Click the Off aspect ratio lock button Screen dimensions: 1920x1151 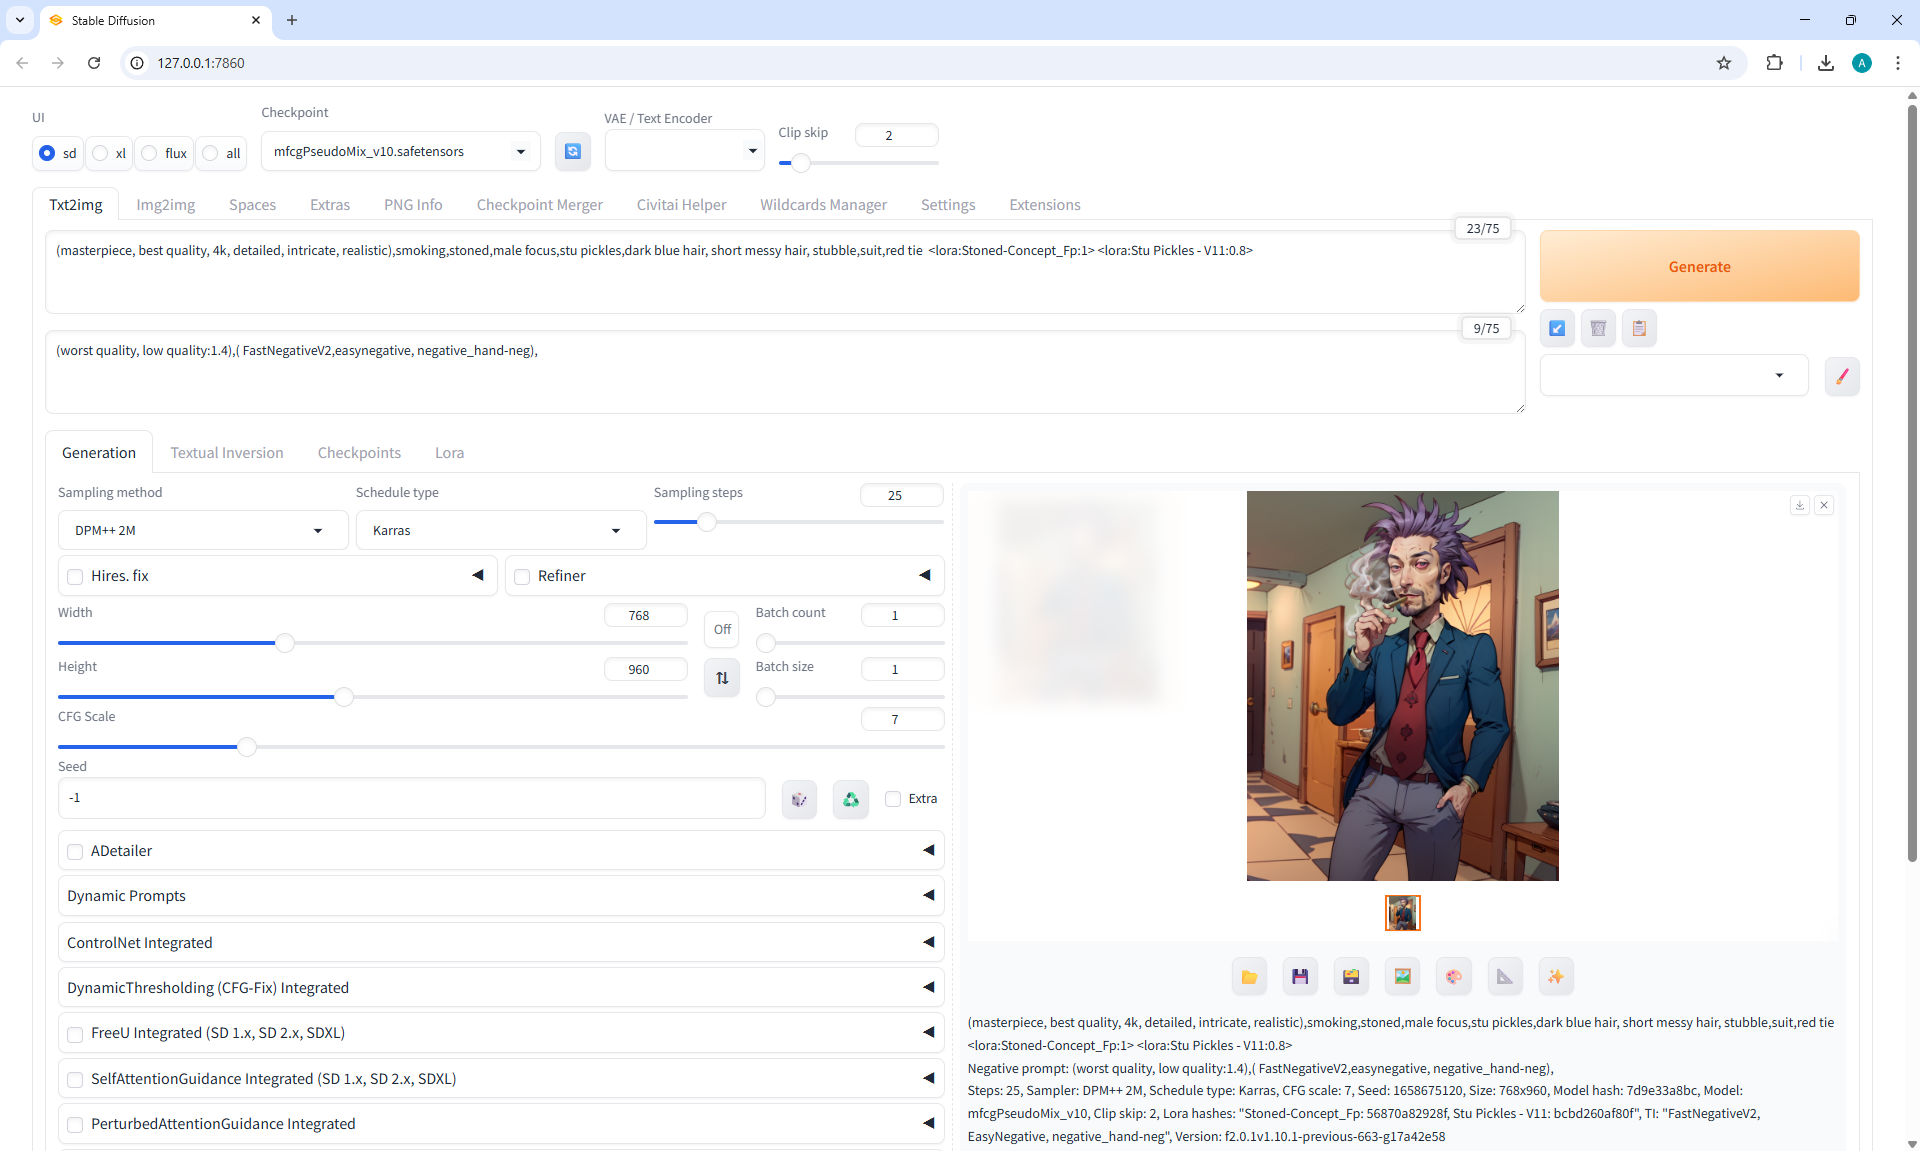click(x=722, y=629)
